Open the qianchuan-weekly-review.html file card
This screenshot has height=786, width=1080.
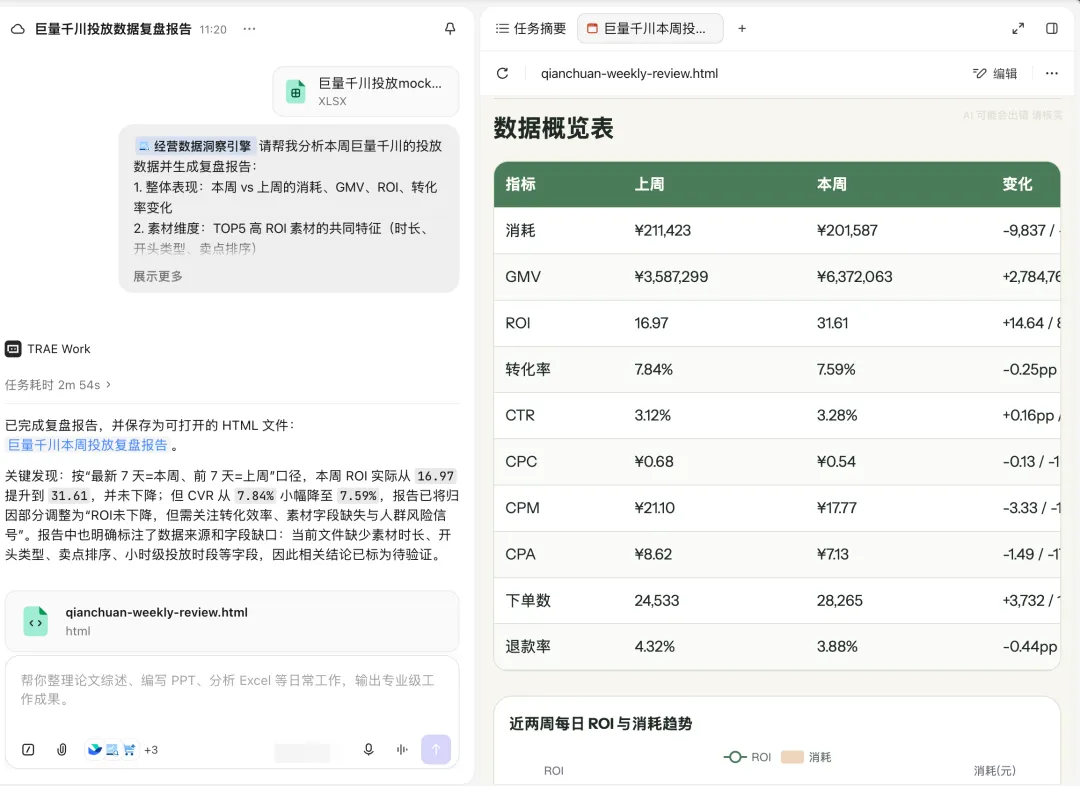pyautogui.click(x=232, y=621)
